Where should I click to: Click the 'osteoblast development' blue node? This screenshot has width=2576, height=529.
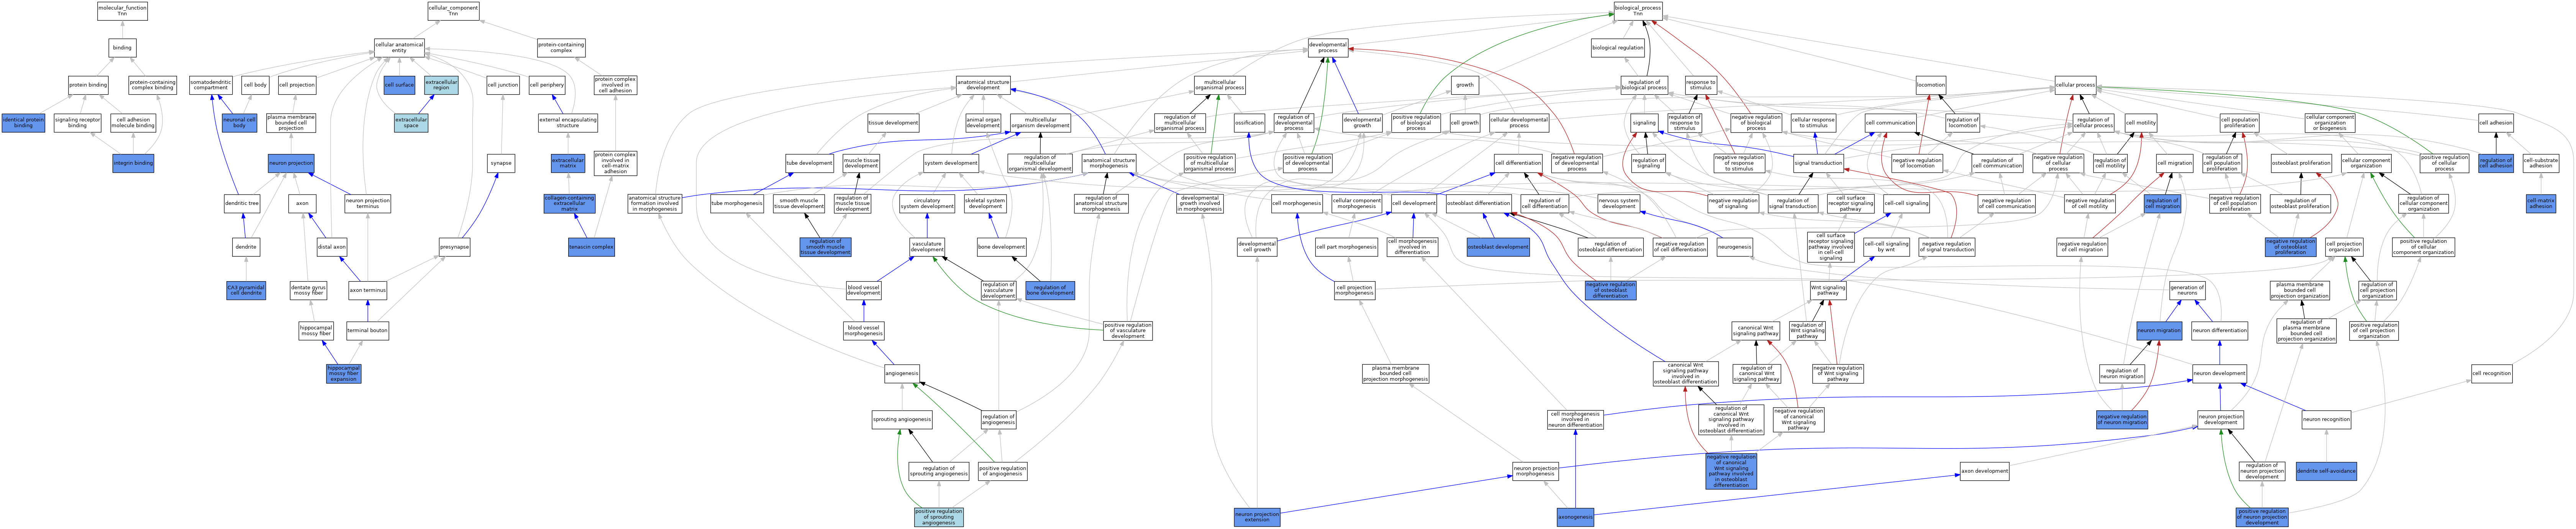coord(1498,247)
